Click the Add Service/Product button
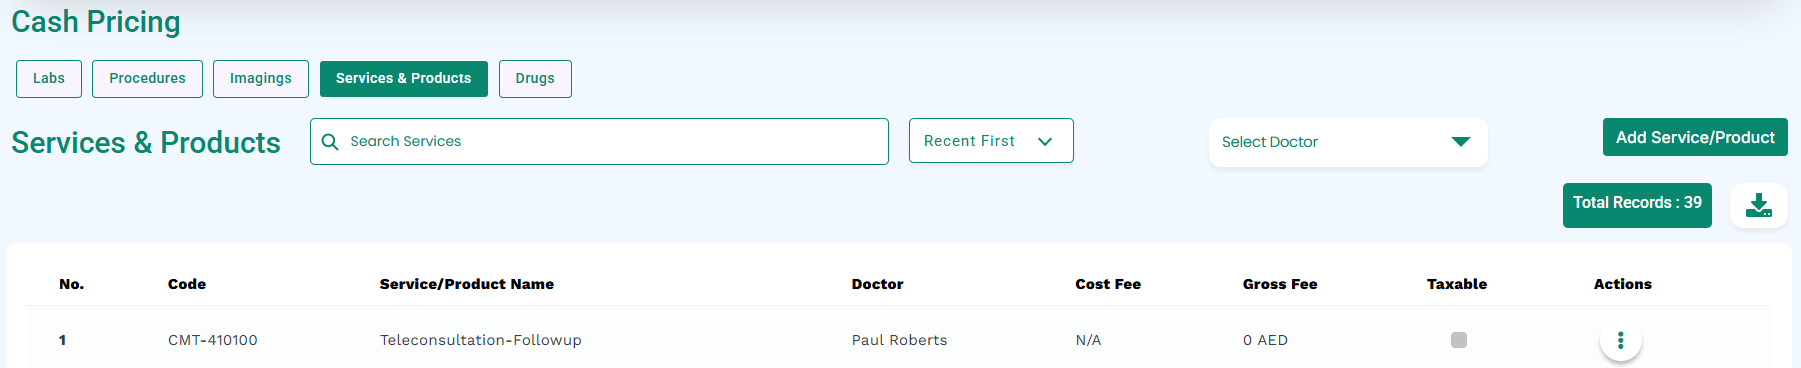The image size is (1801, 368). (x=1695, y=138)
